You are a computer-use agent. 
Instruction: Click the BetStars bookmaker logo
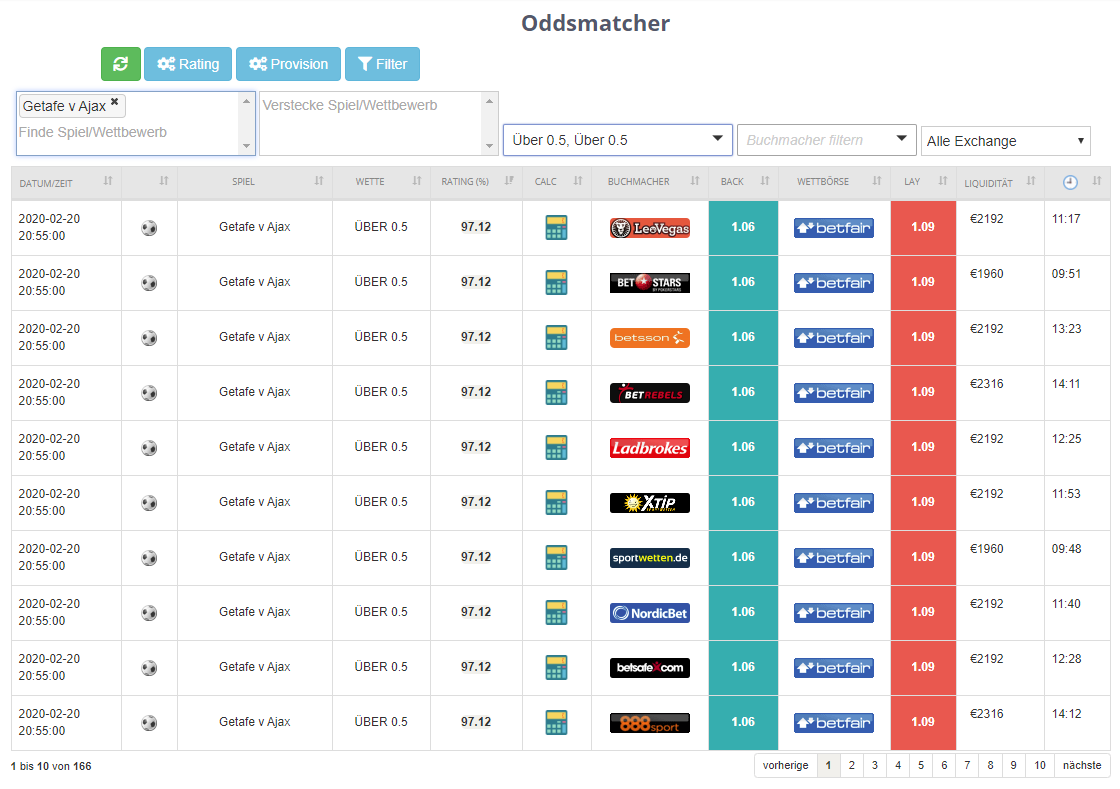[x=650, y=283]
